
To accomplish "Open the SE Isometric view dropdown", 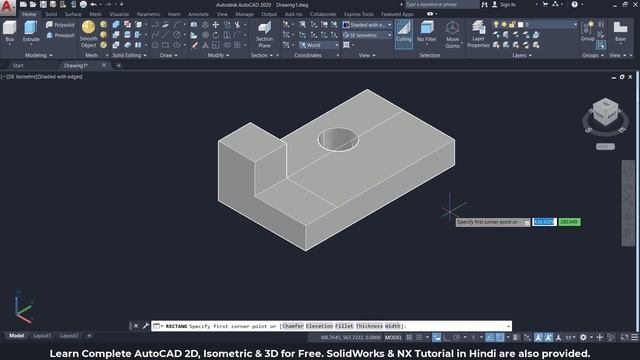I will [367, 36].
